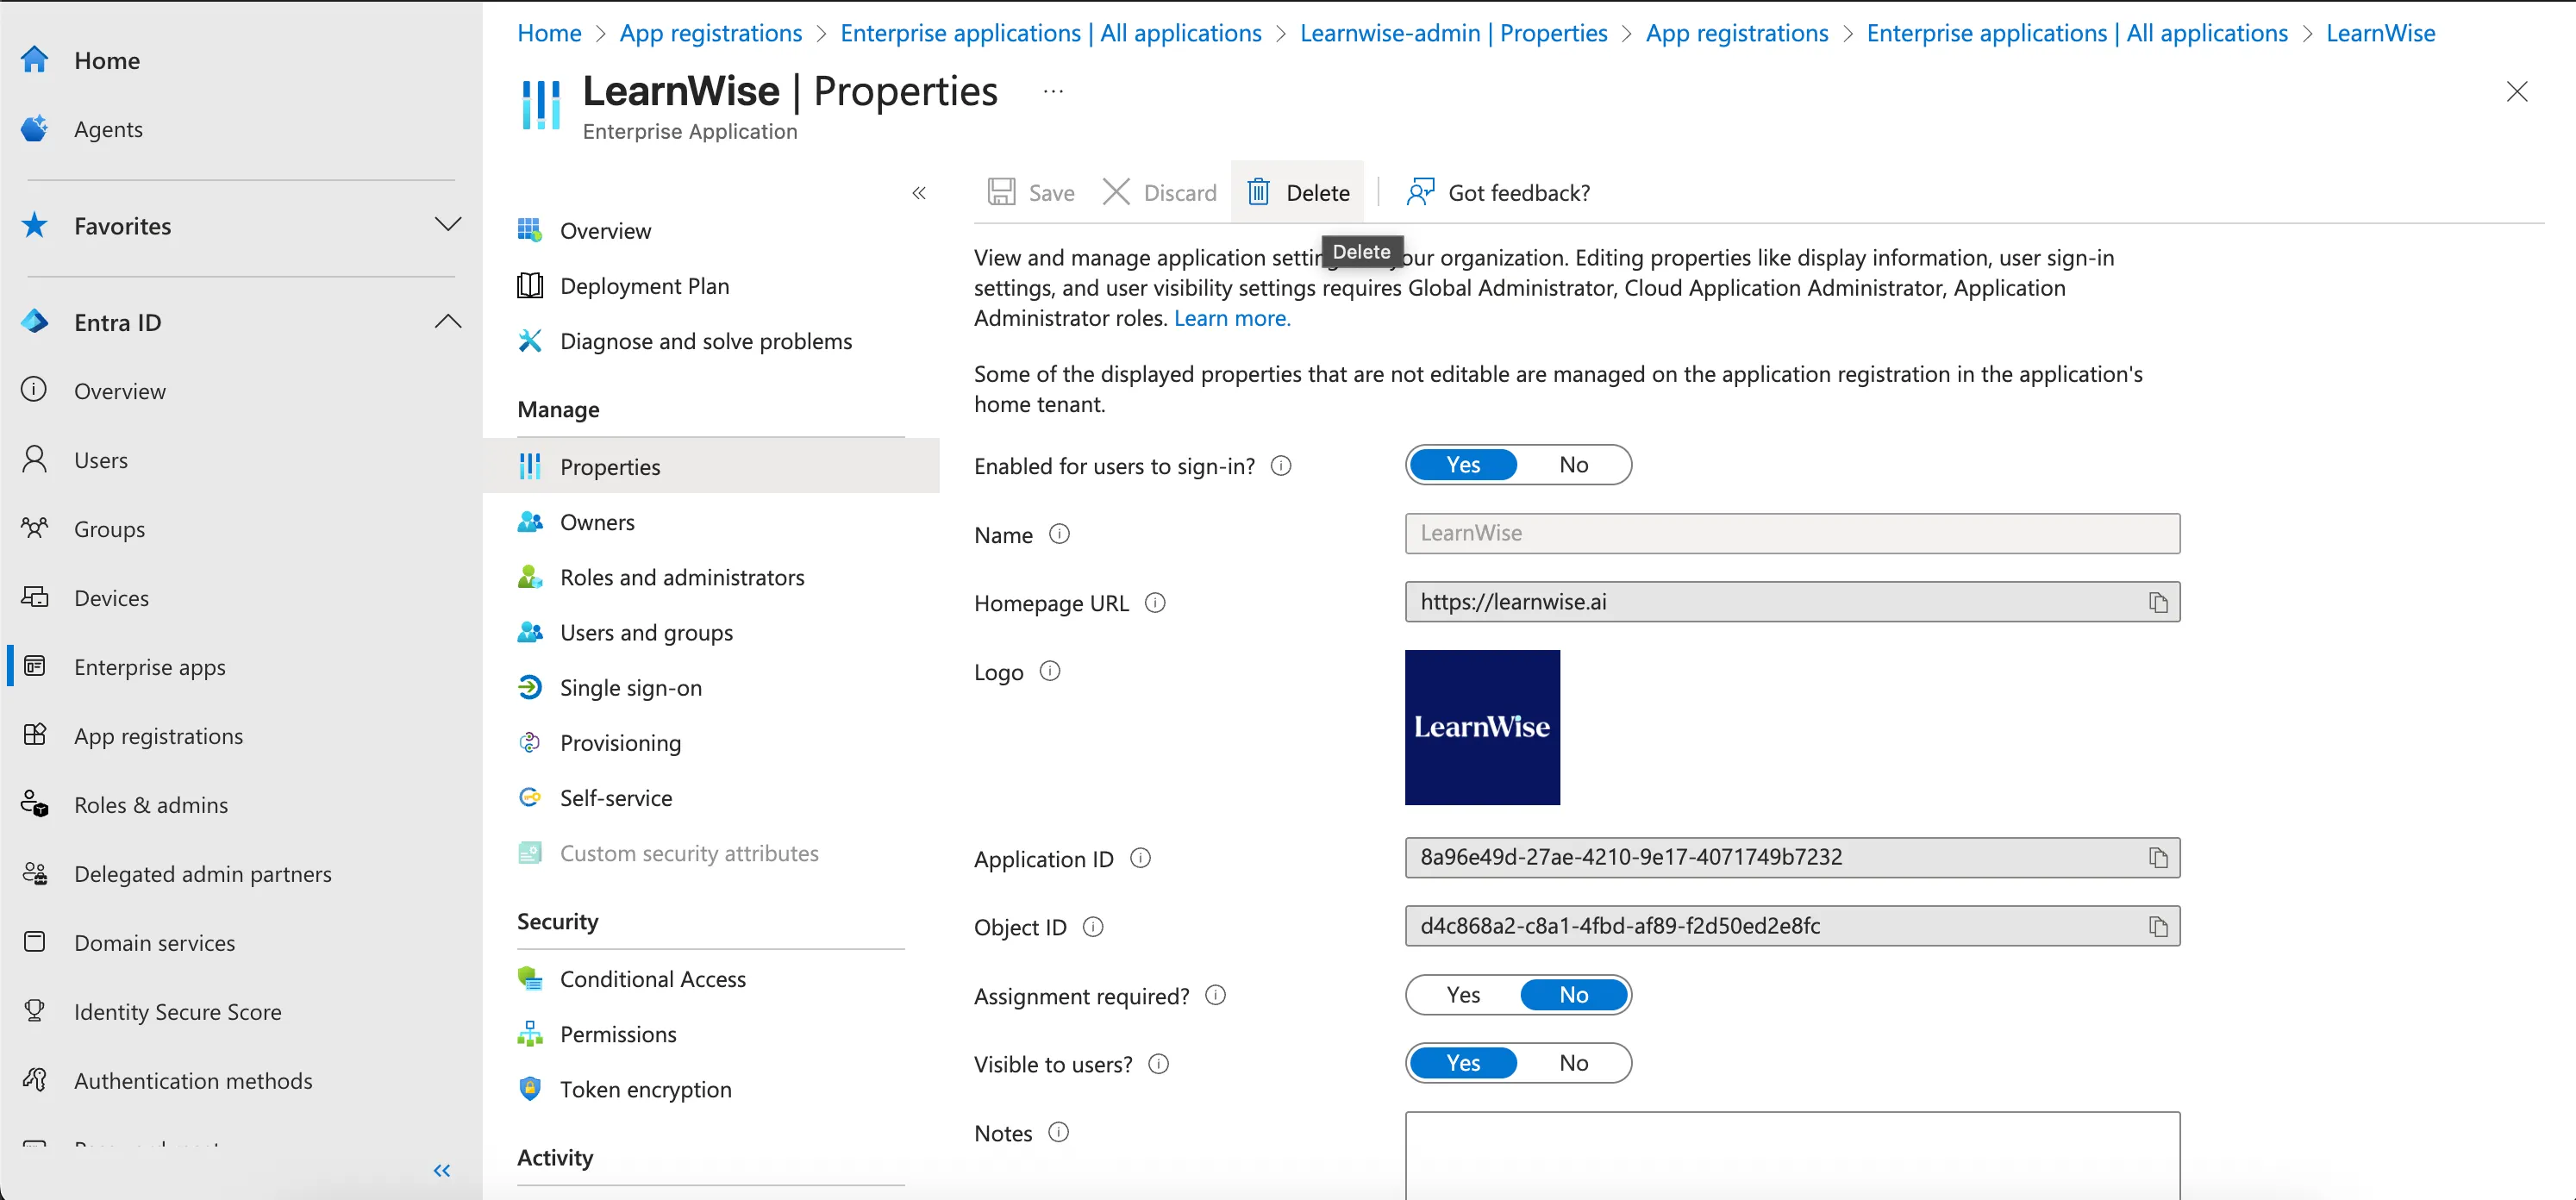Click the info icon beside Visible to users
Screen dimensions: 2576x1200
coord(1158,1064)
